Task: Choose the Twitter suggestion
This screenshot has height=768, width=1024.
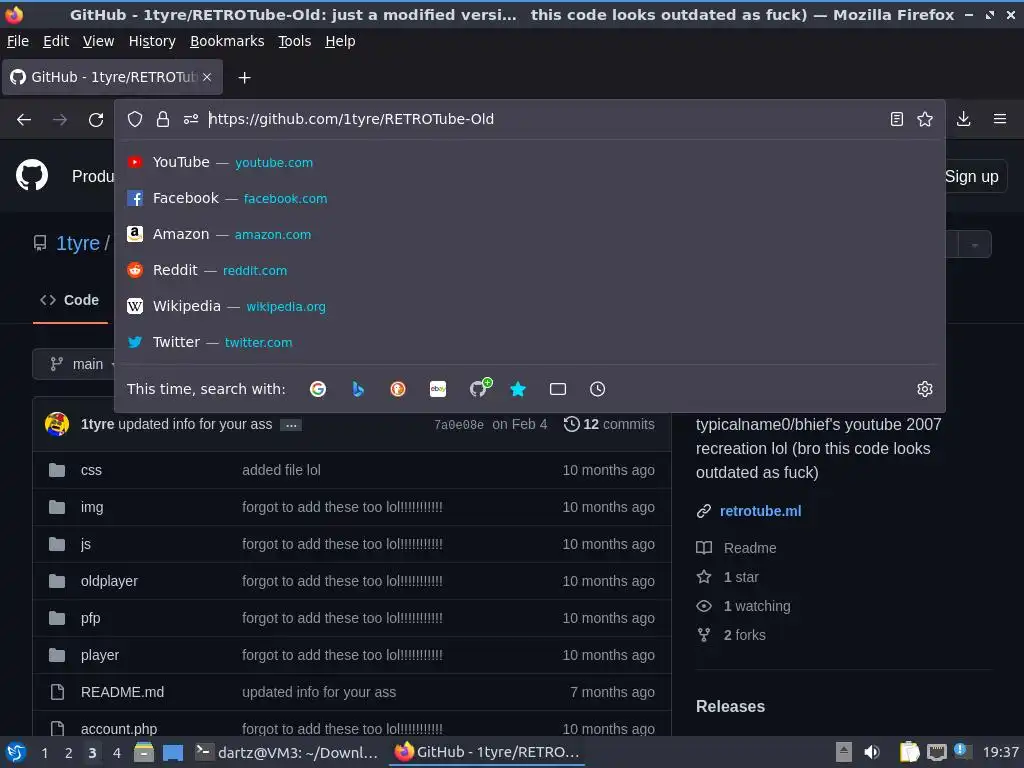Action: (530, 342)
